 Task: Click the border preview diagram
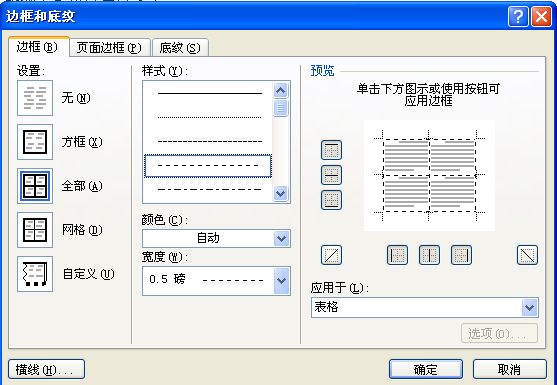pyautogui.click(x=429, y=175)
